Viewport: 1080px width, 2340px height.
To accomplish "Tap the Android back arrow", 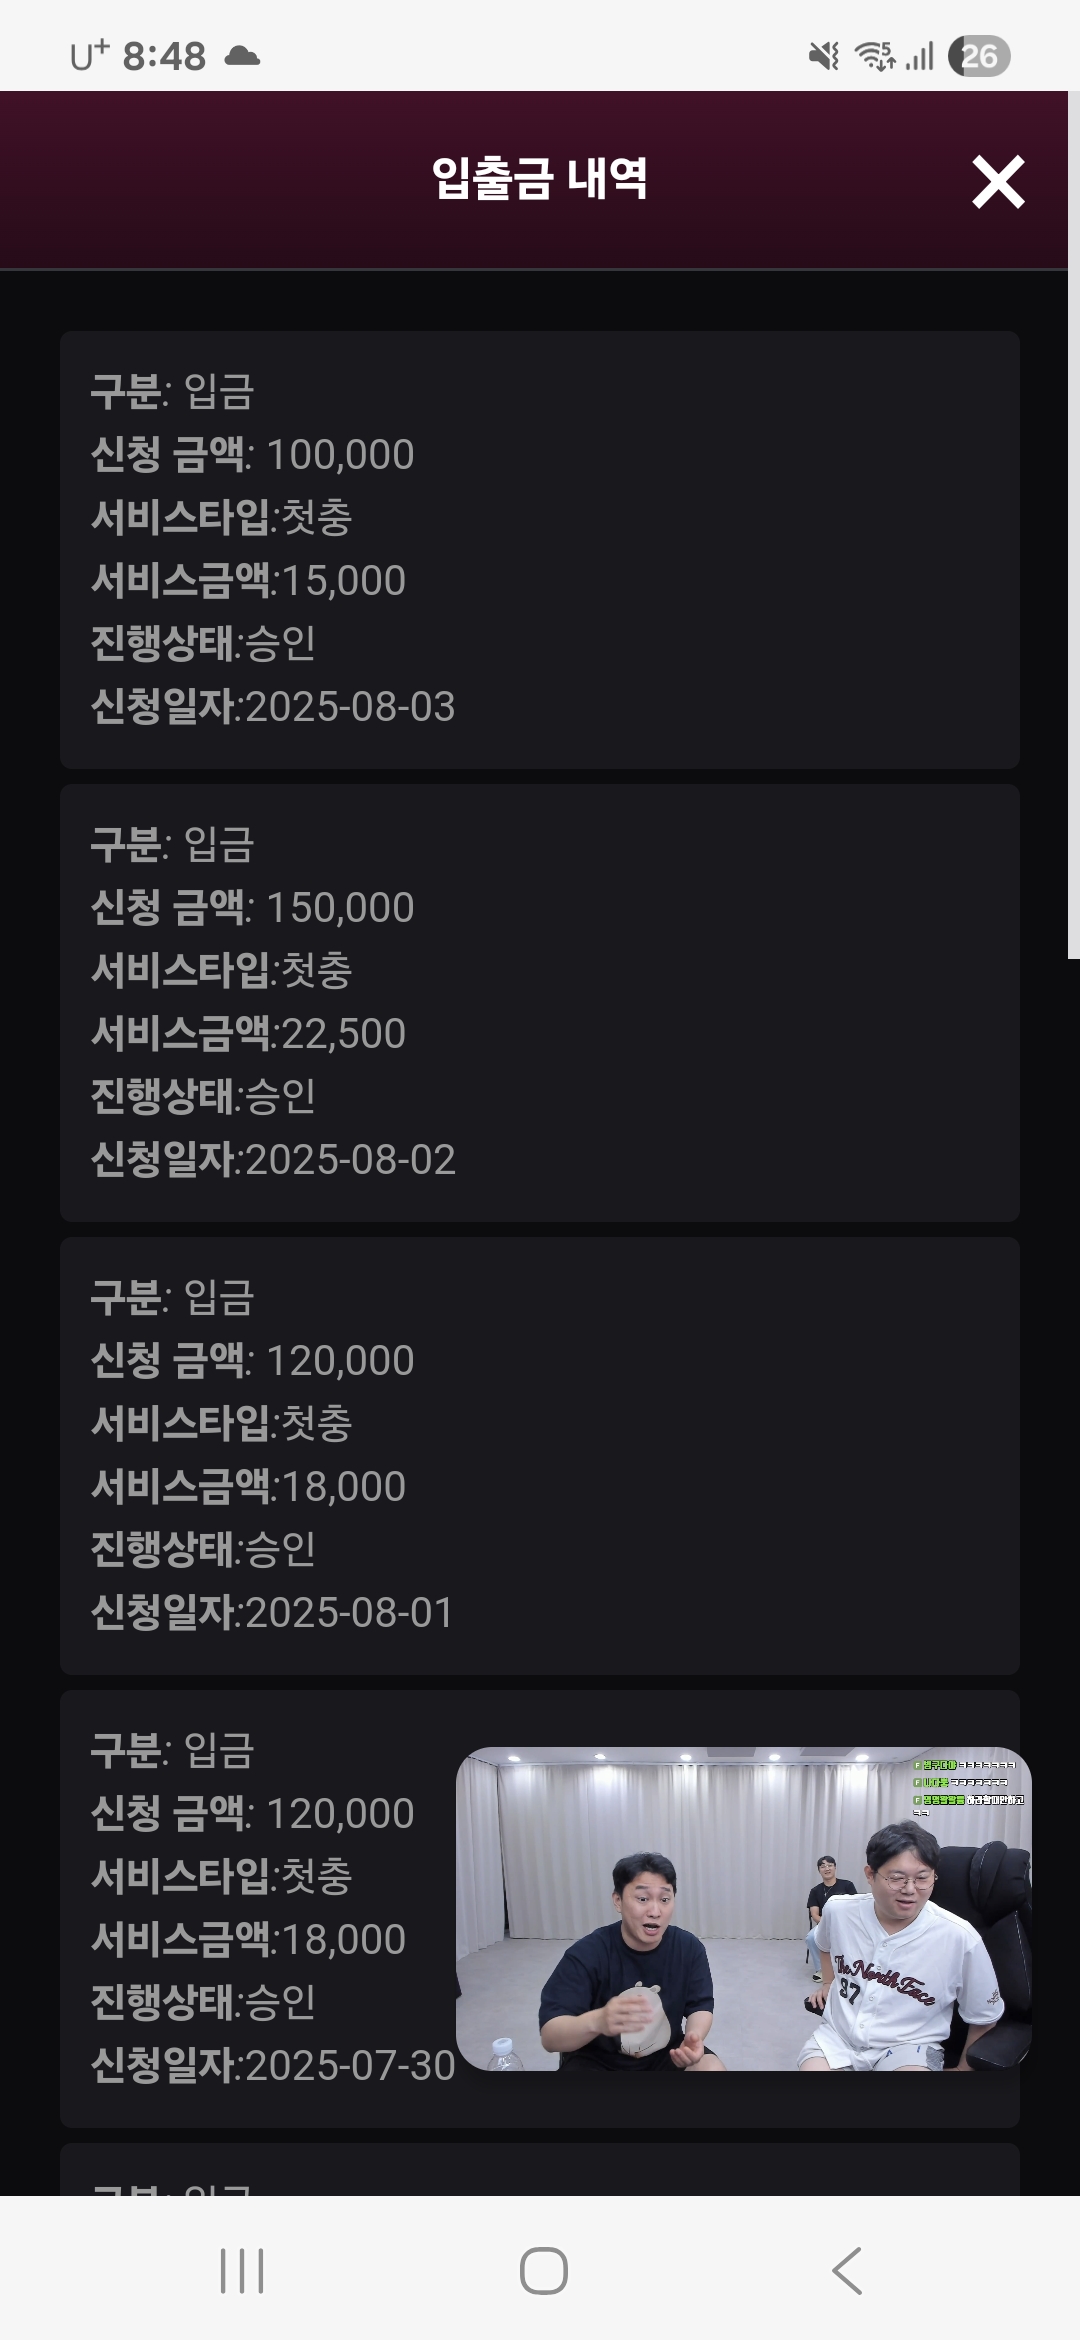I will click(847, 2271).
